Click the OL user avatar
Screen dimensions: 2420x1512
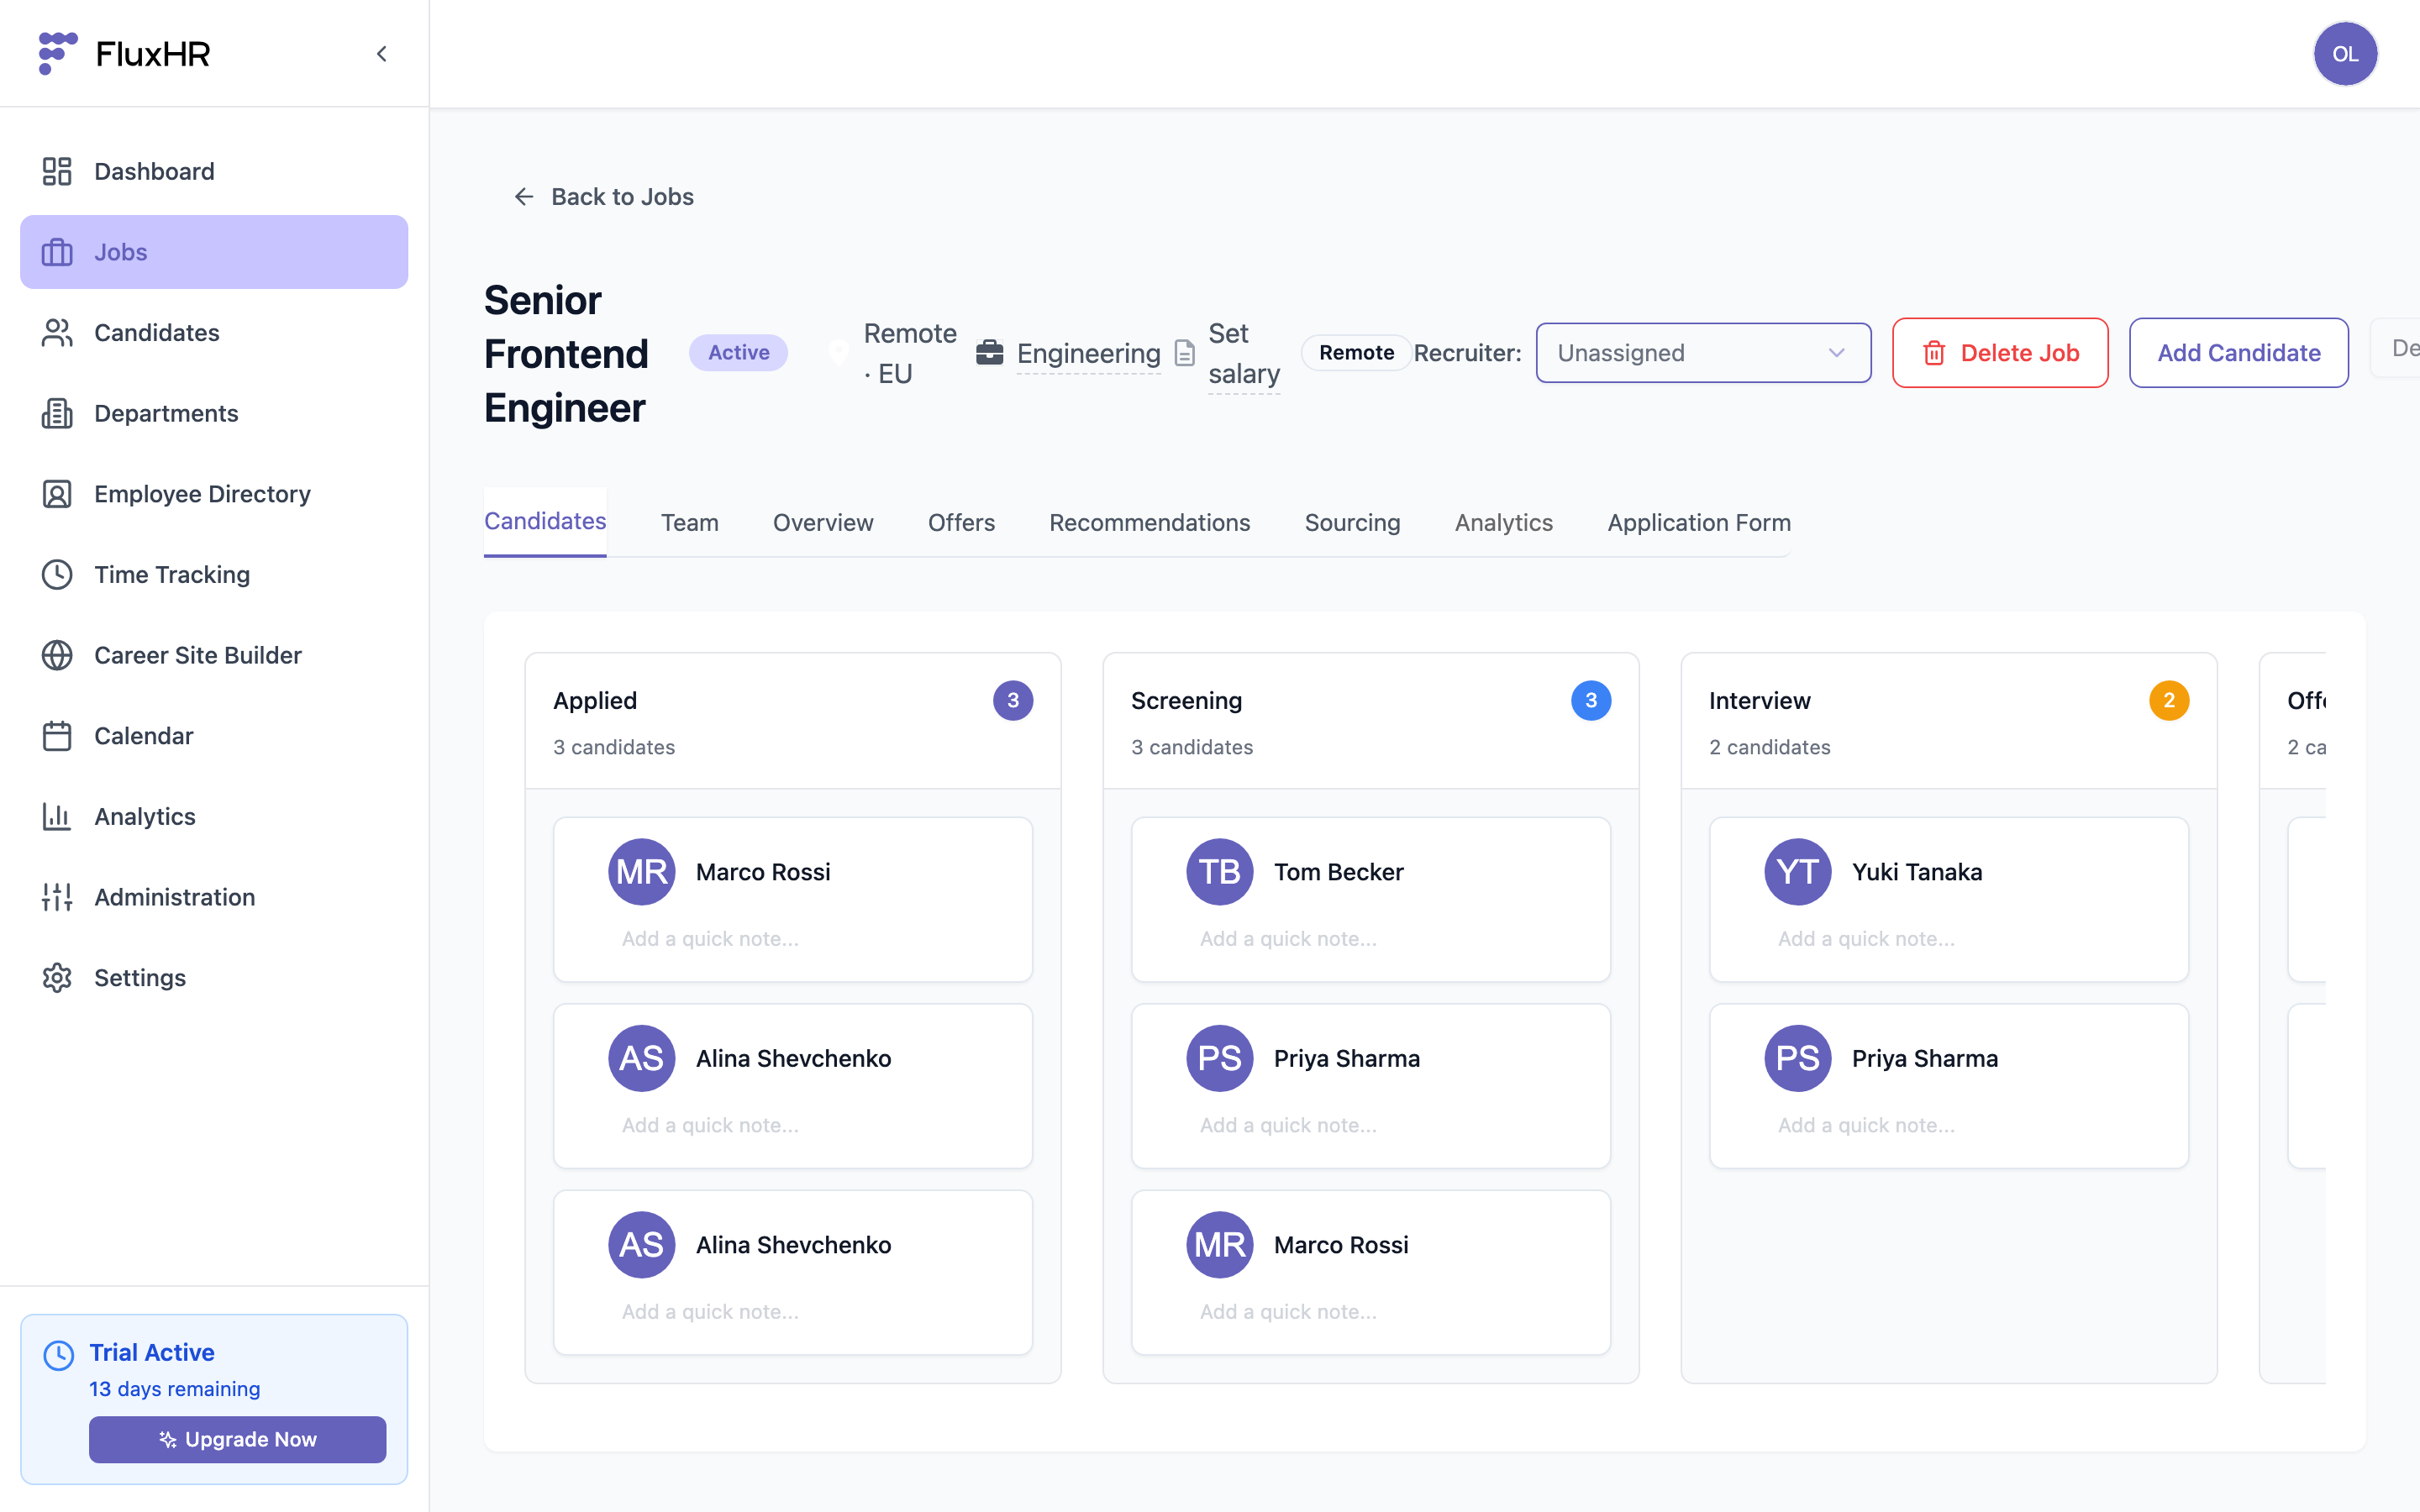(x=2345, y=54)
